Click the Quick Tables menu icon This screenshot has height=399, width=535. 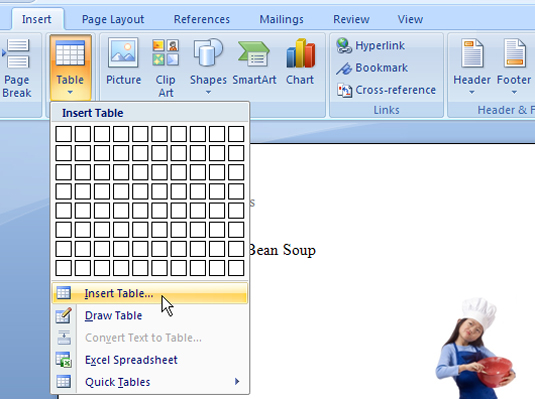tap(63, 382)
